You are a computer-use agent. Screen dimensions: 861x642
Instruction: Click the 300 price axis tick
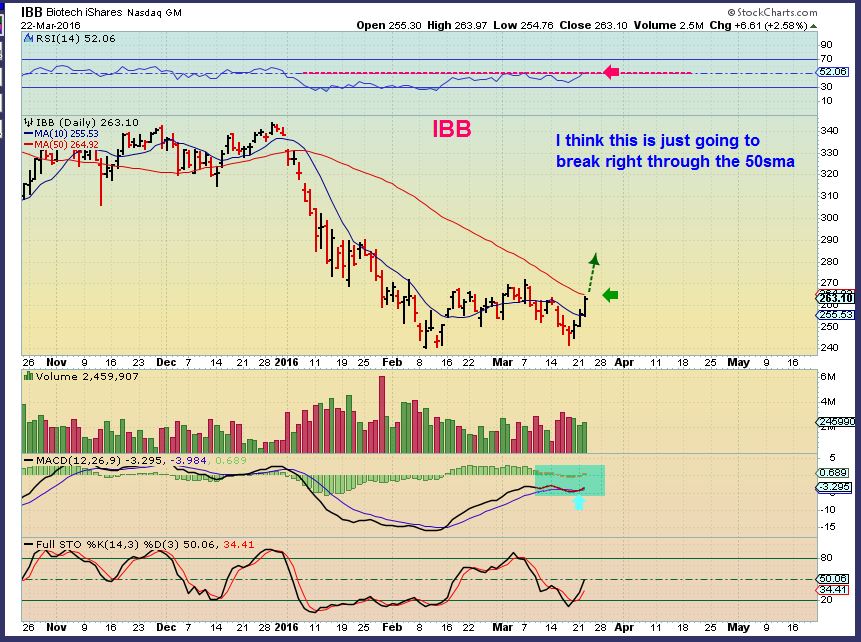click(829, 217)
